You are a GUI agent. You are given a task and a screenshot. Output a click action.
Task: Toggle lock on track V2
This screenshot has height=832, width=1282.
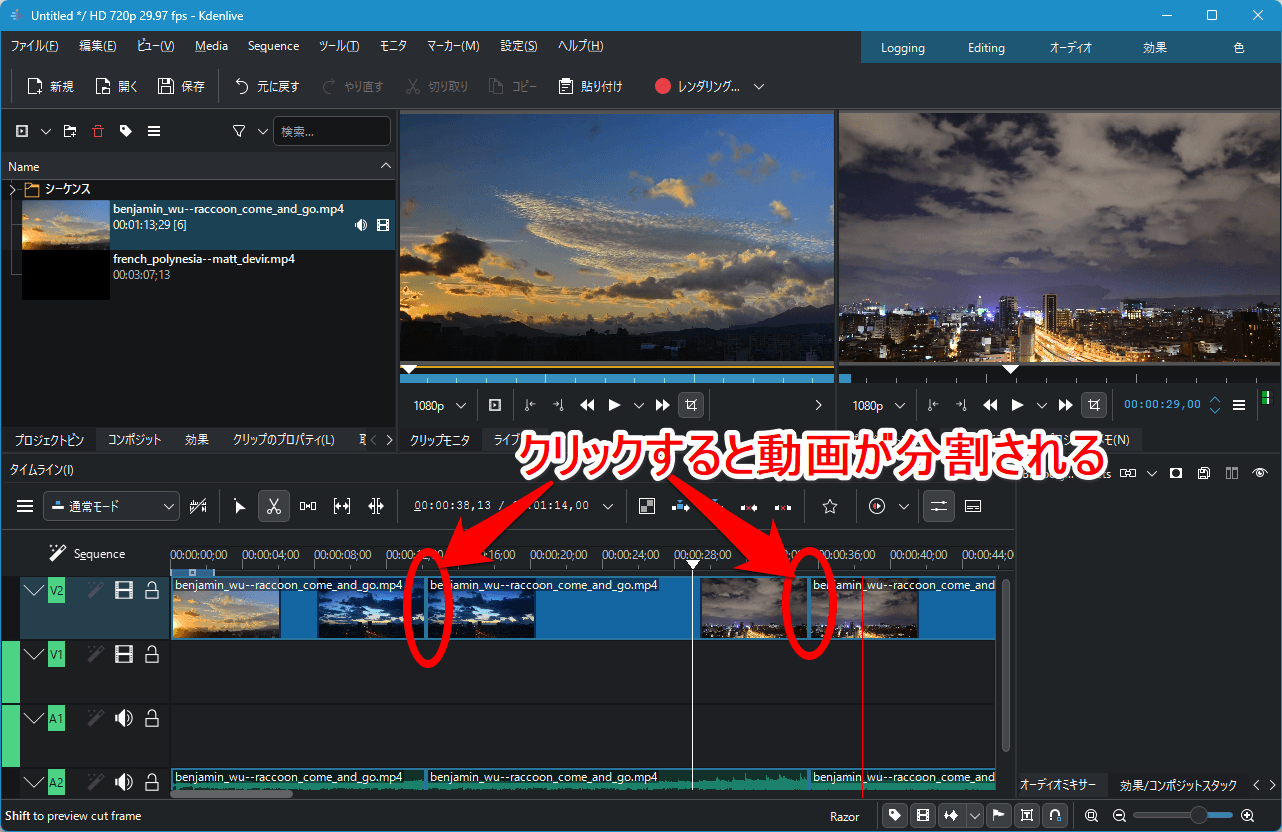[x=152, y=591]
